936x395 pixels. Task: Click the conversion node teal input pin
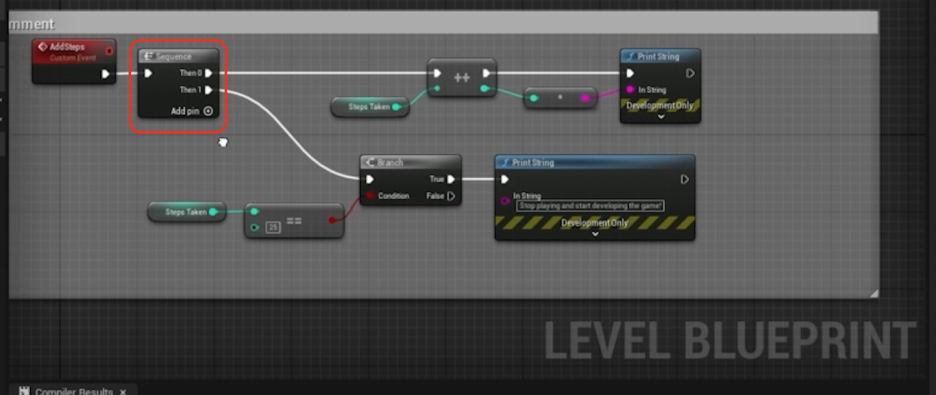(x=534, y=98)
